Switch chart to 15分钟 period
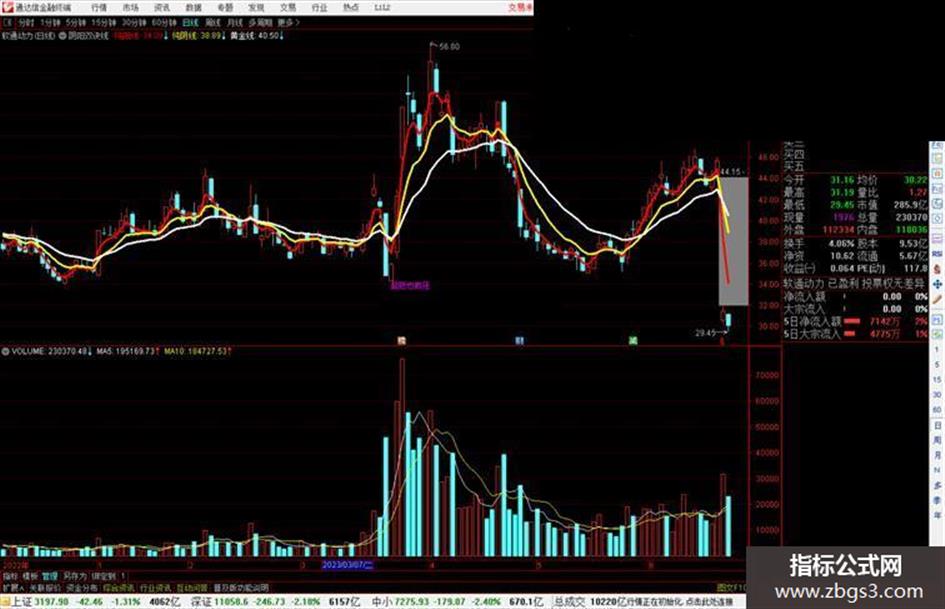The width and height of the screenshot is (945, 609). [103, 22]
